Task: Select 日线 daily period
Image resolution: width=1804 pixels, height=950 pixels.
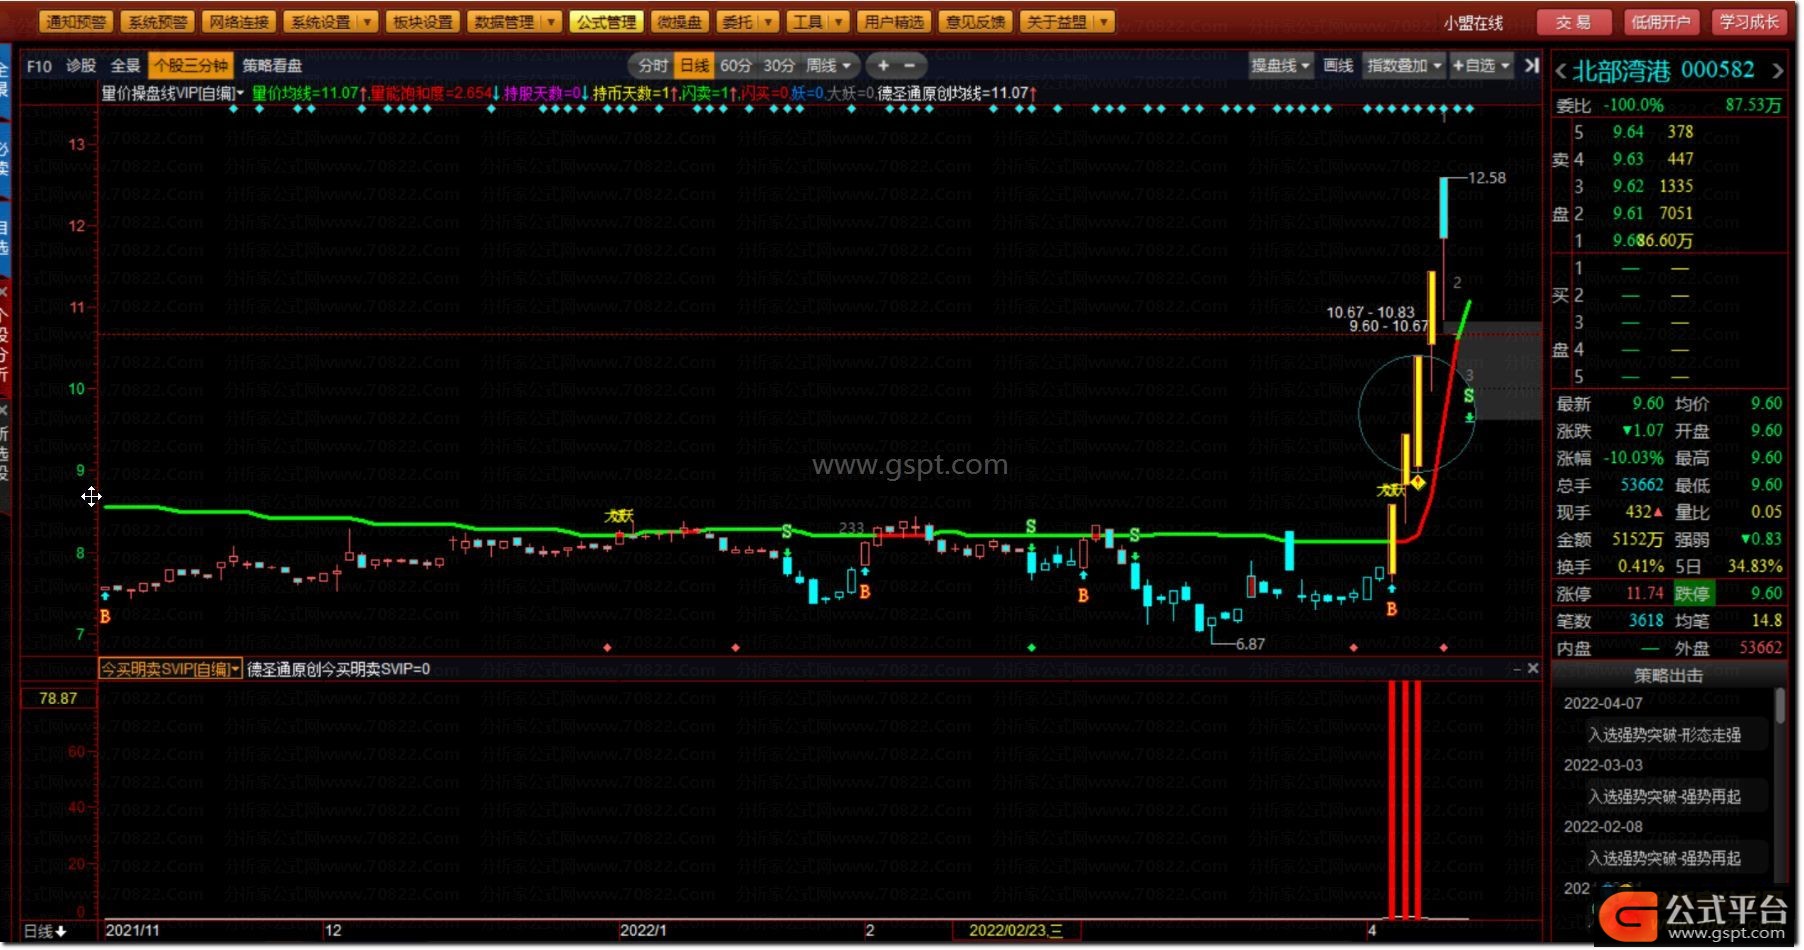Action: click(x=694, y=66)
